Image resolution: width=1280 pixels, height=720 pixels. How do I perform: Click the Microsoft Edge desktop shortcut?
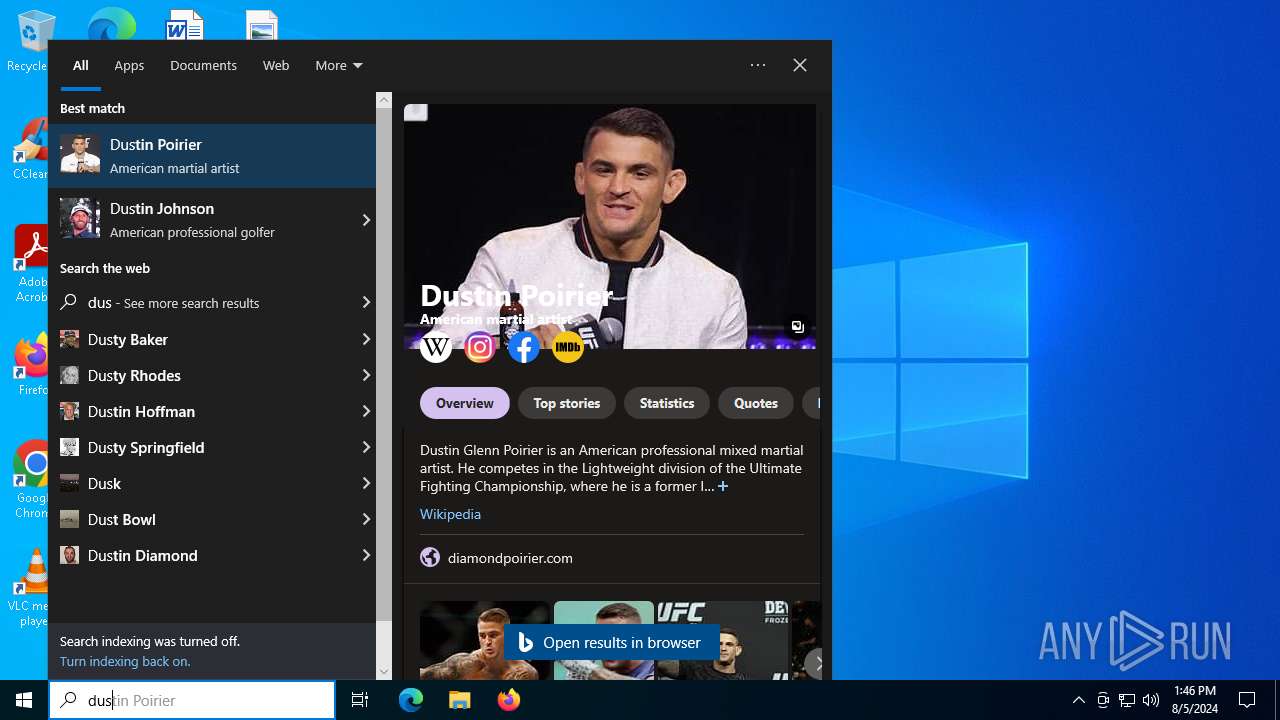[x=111, y=24]
